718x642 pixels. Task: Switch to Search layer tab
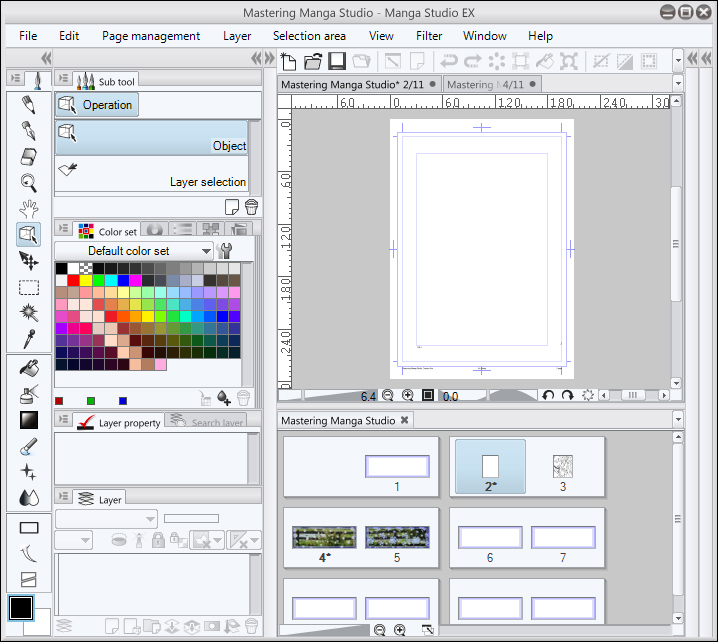[206, 420]
